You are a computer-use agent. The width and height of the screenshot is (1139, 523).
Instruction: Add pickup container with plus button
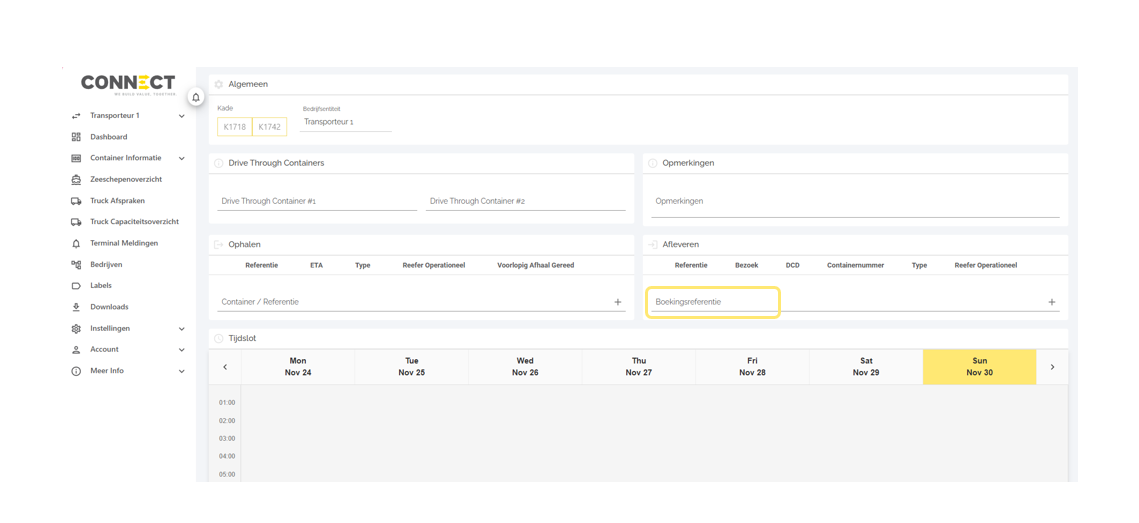click(x=617, y=302)
